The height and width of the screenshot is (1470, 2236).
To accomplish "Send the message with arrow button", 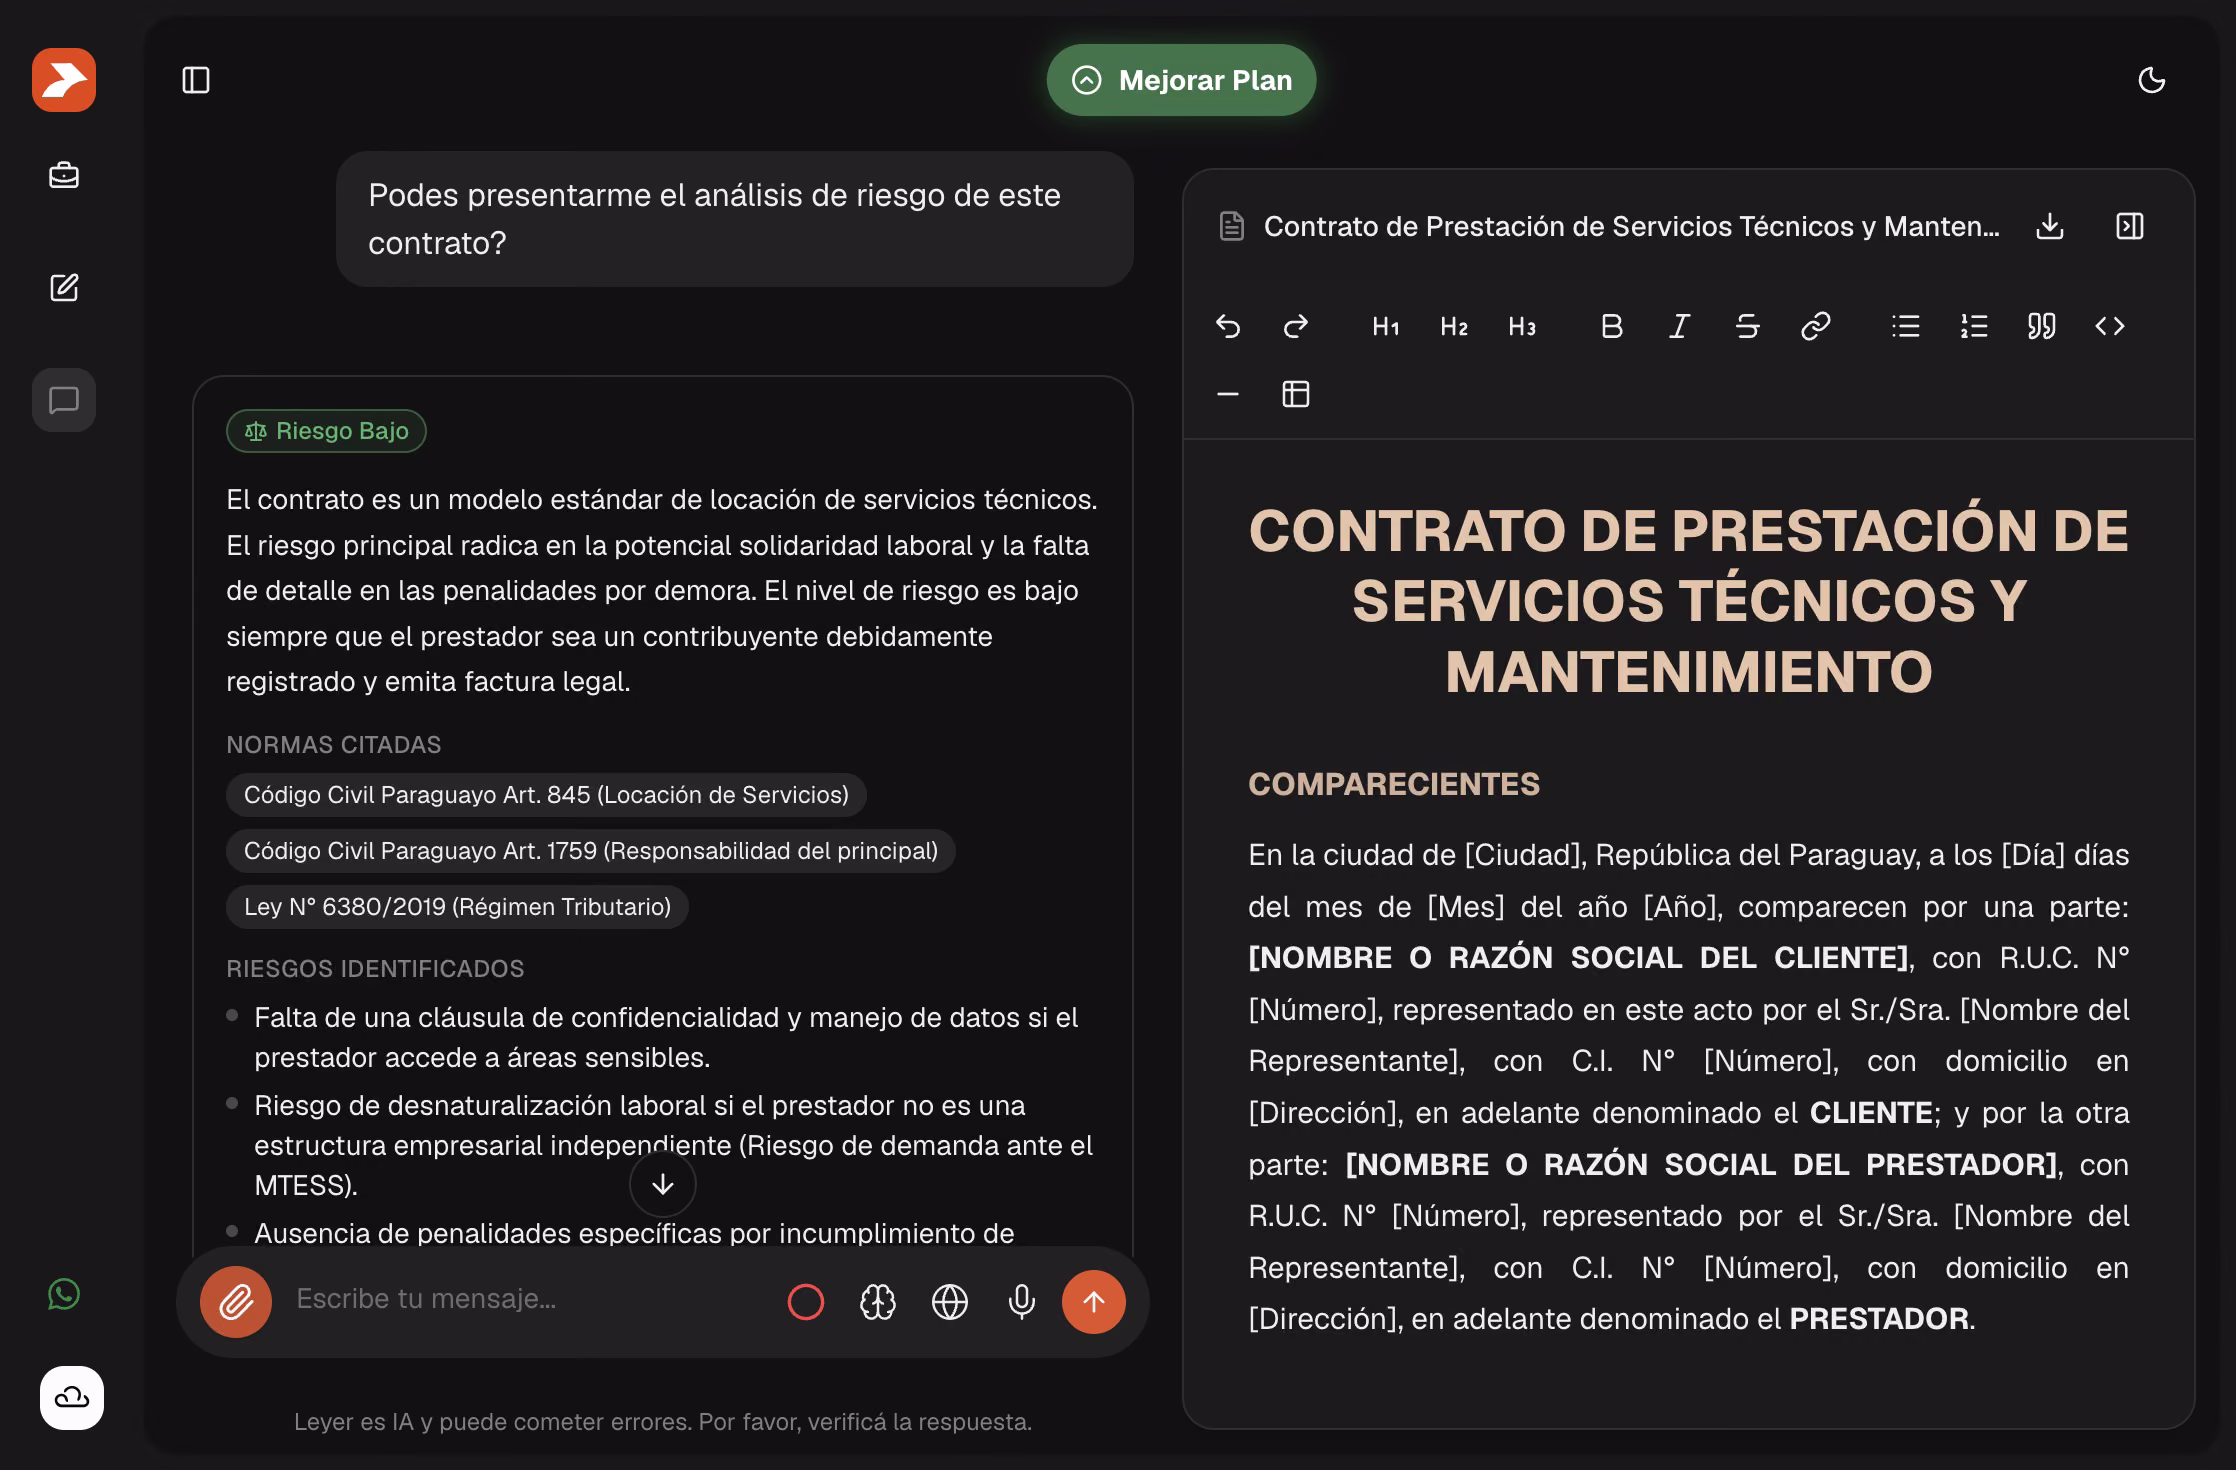I will 1094,1302.
